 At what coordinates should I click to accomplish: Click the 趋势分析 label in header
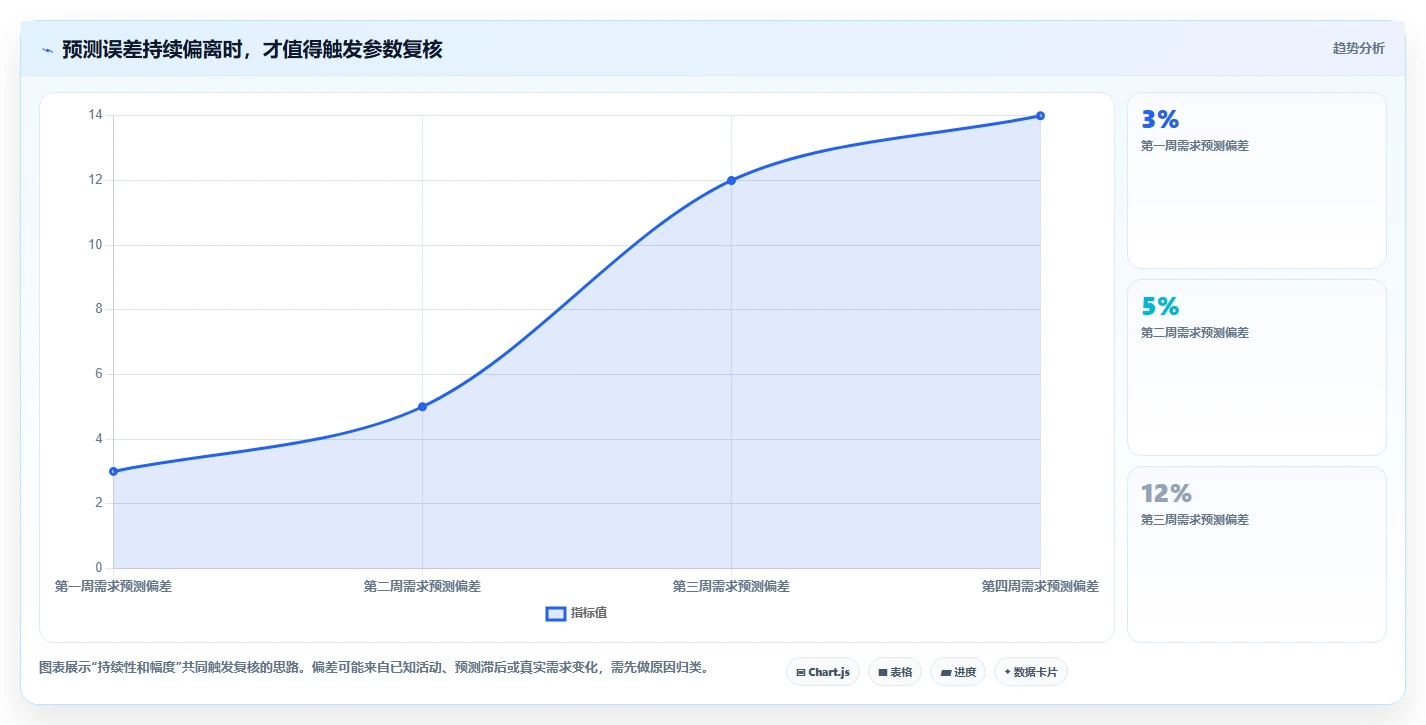[1358, 48]
